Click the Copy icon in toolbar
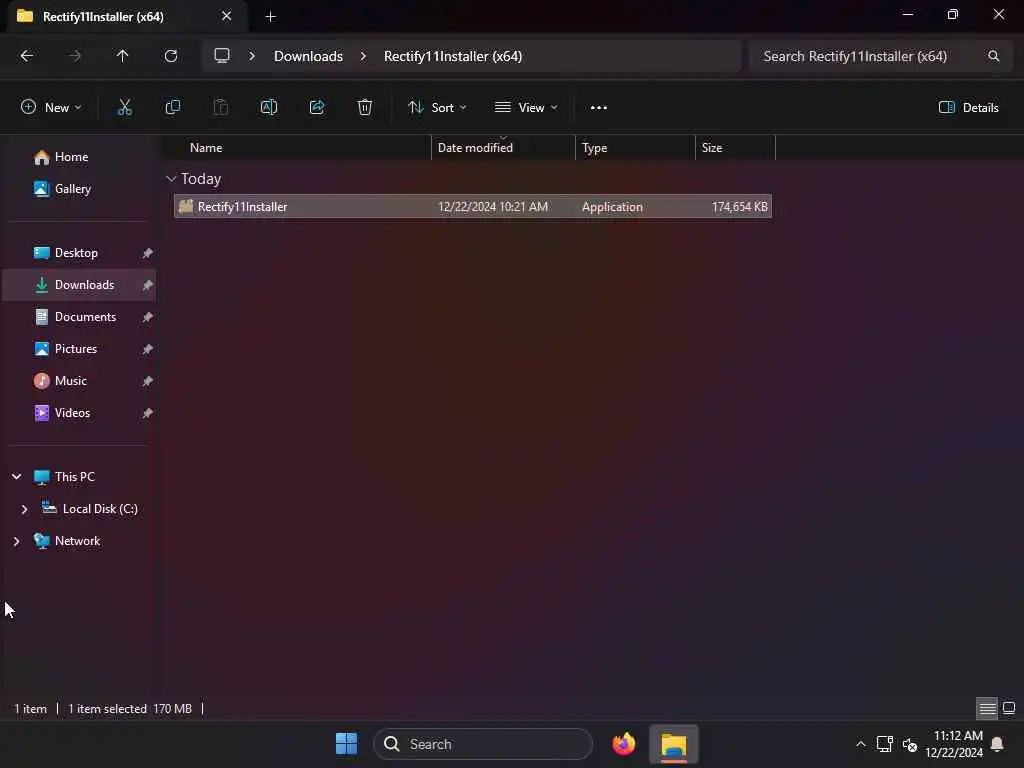The height and width of the screenshot is (768, 1024). [x=172, y=108]
